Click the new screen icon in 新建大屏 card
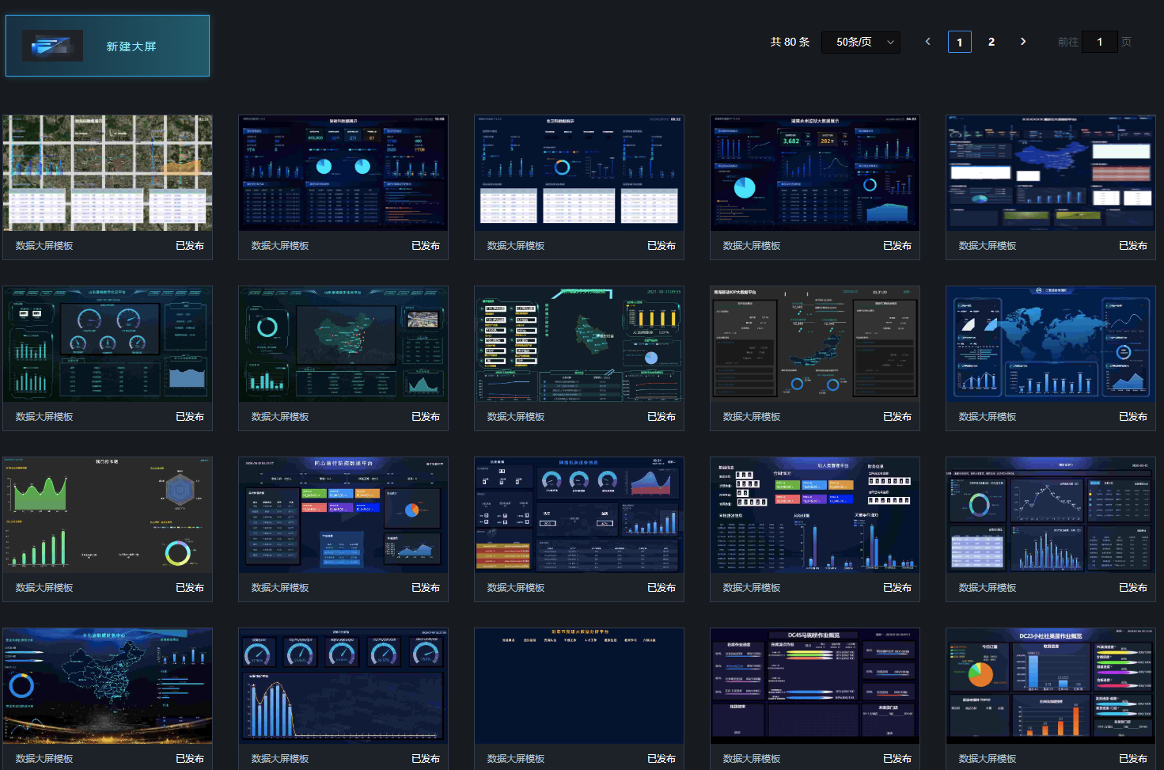Viewport: 1164px width, 770px height. coord(52,46)
